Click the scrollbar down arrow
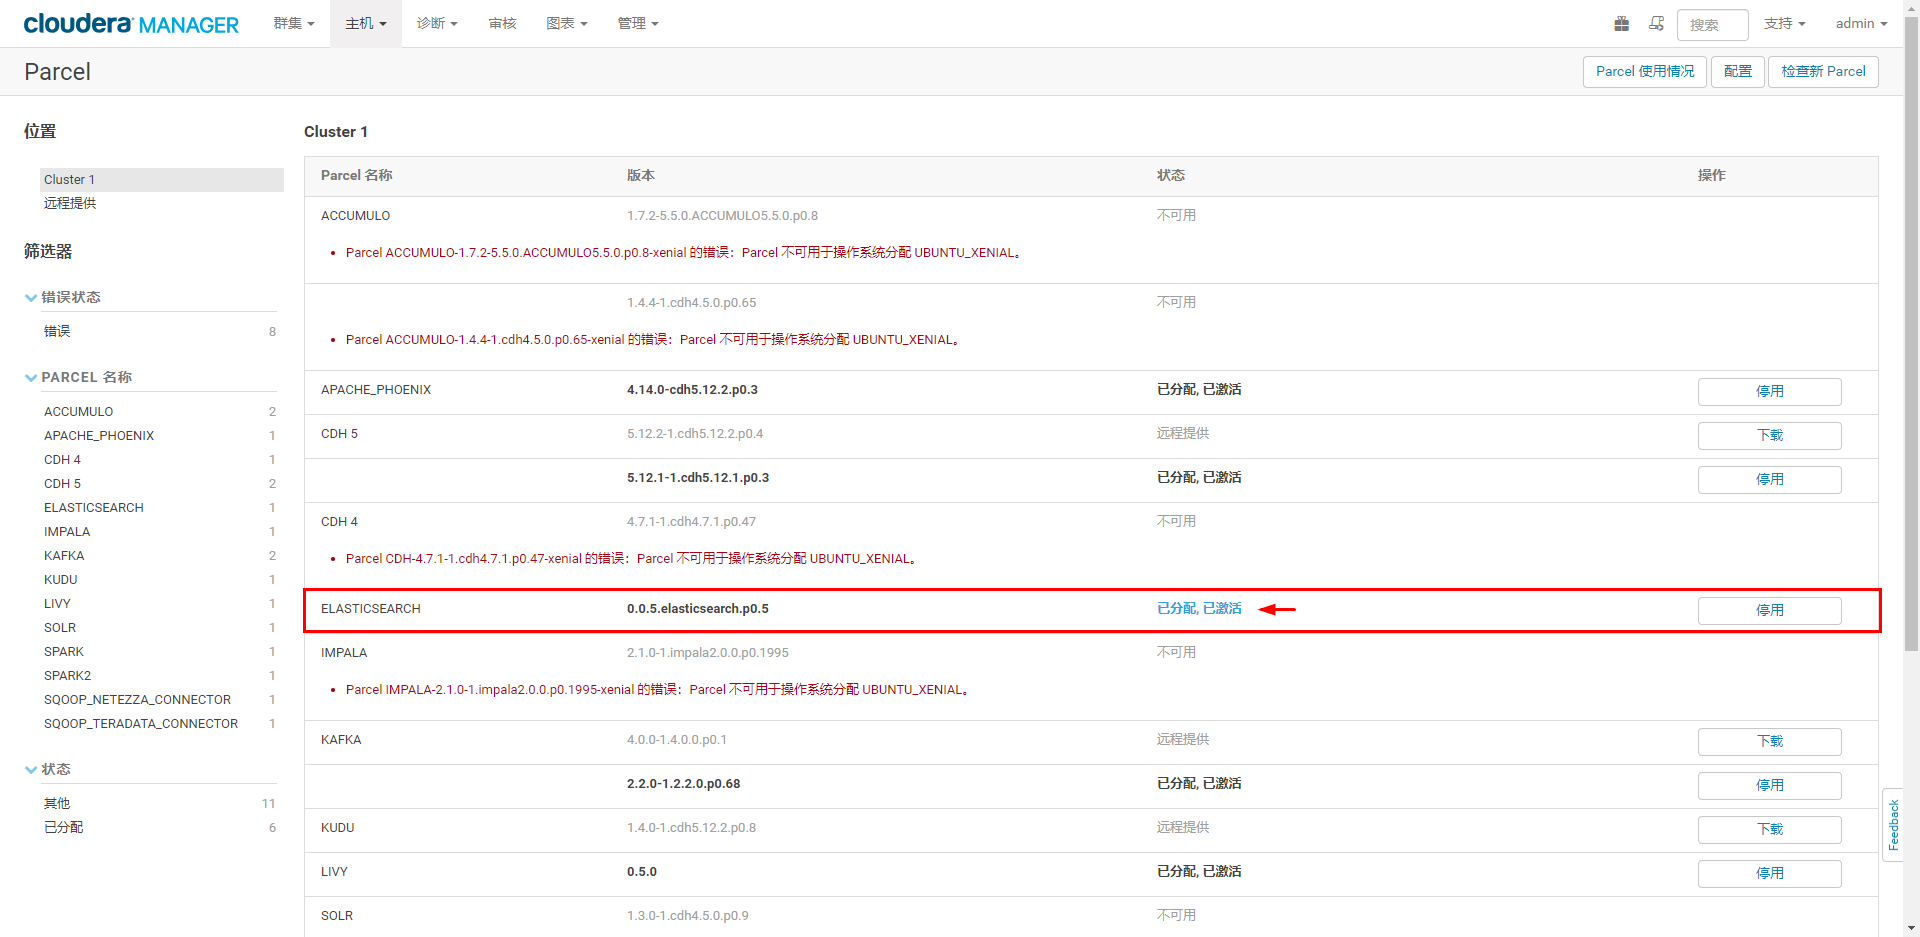 point(1911,929)
